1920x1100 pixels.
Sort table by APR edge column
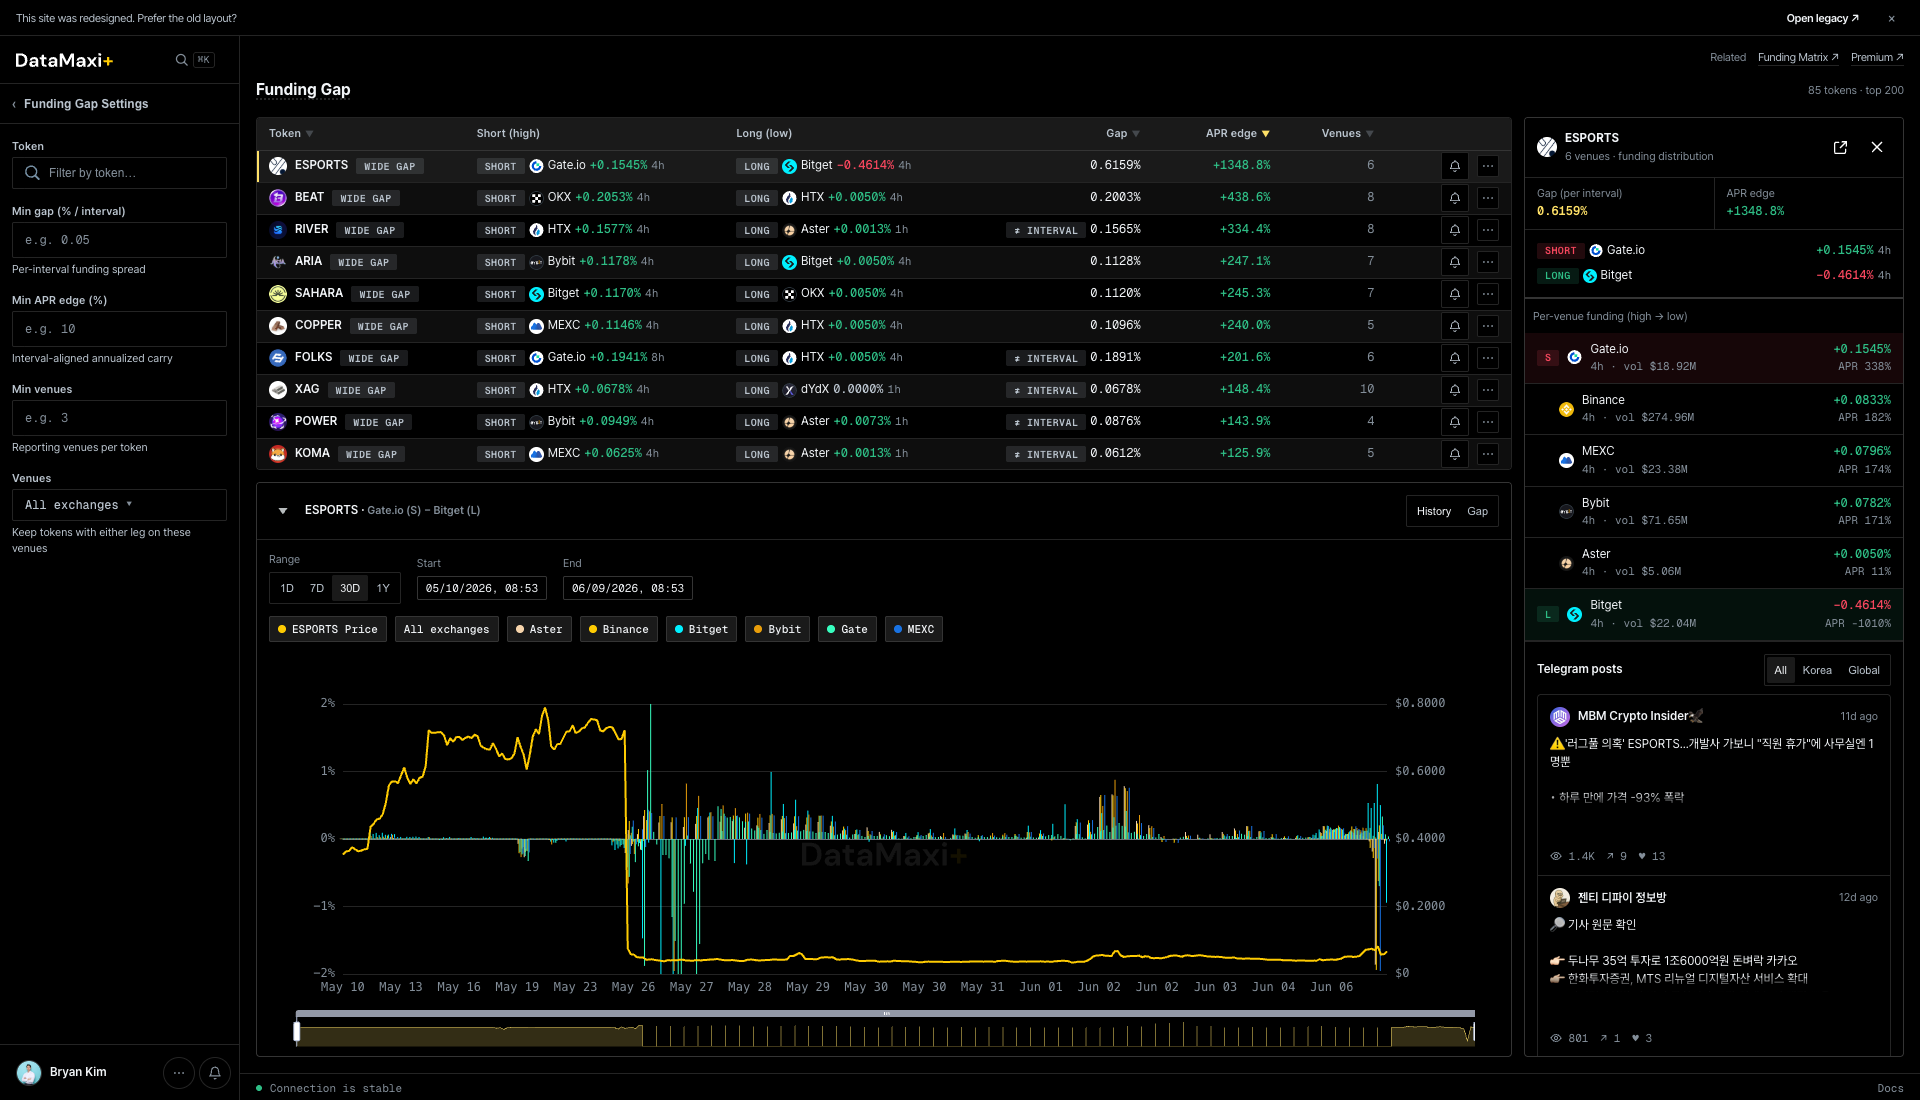(1238, 134)
